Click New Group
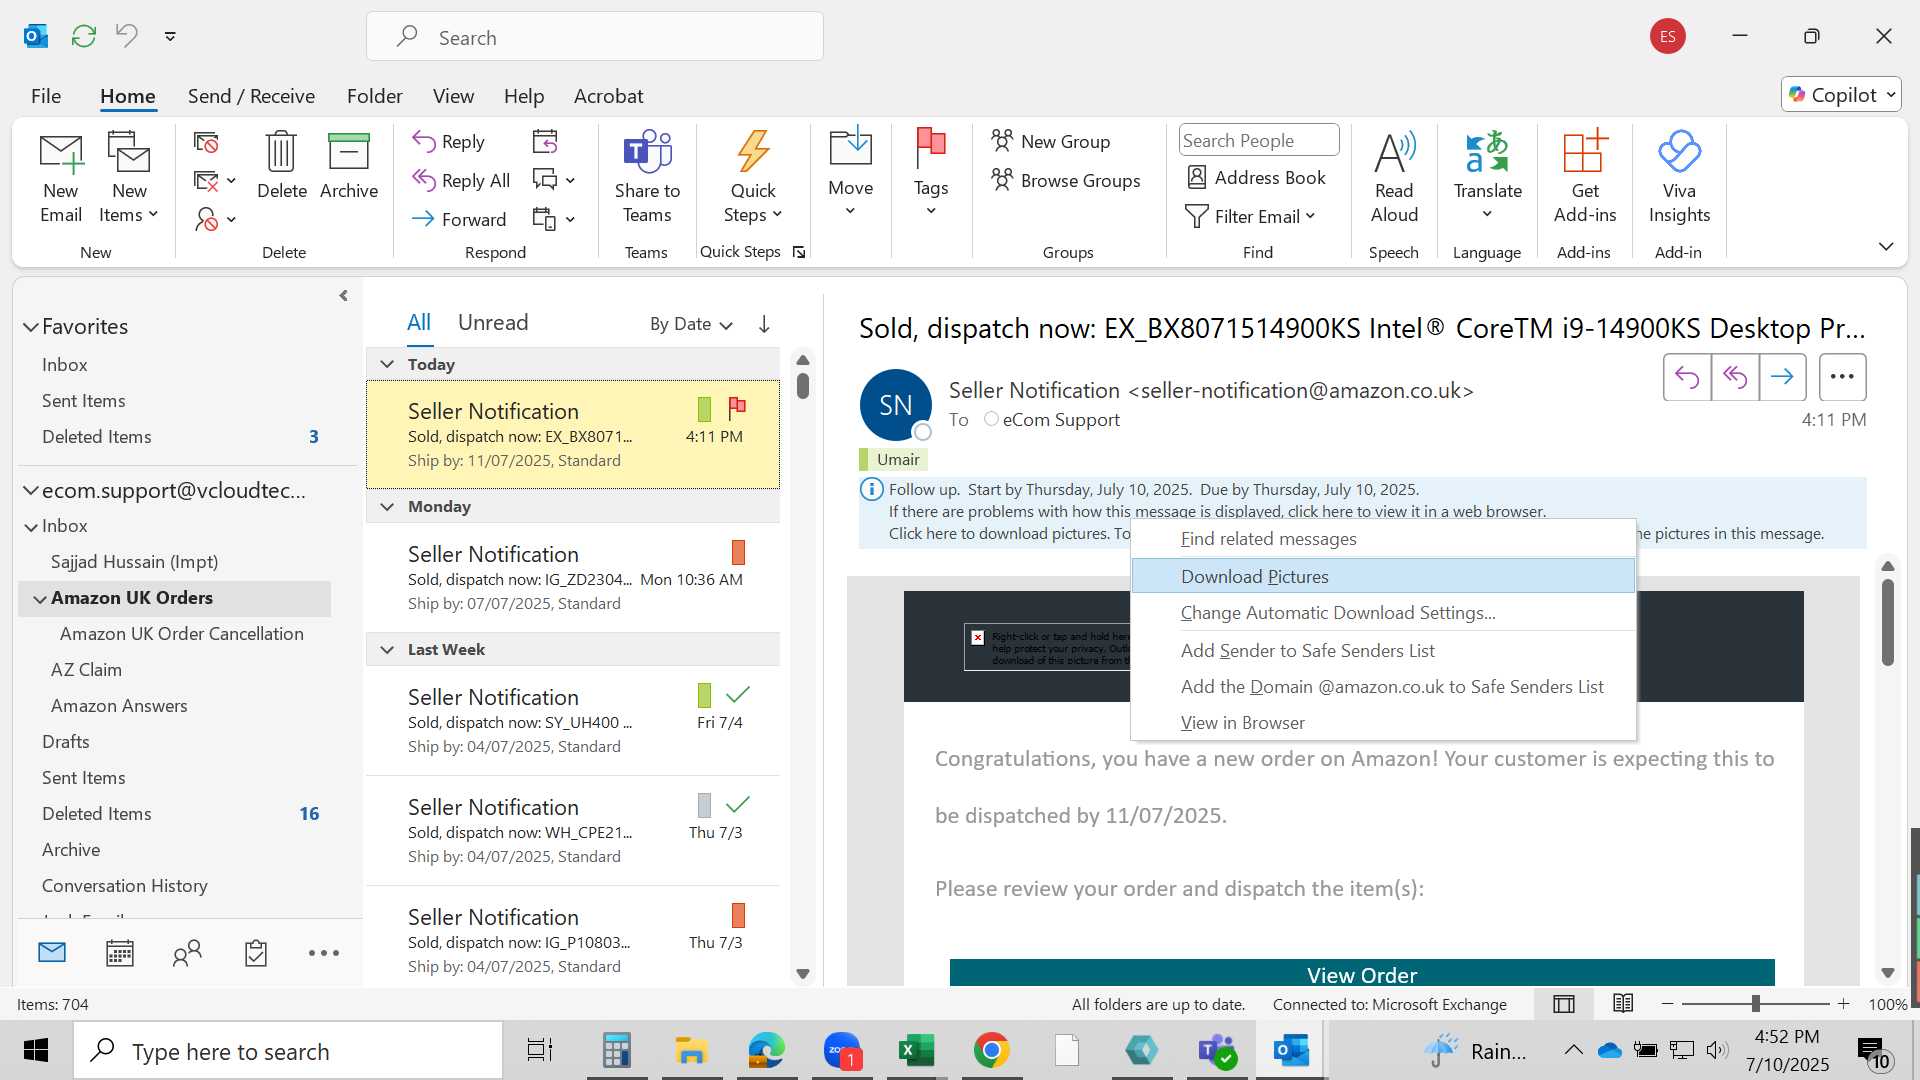Screen dimensions: 1920x1080 (x=1051, y=142)
